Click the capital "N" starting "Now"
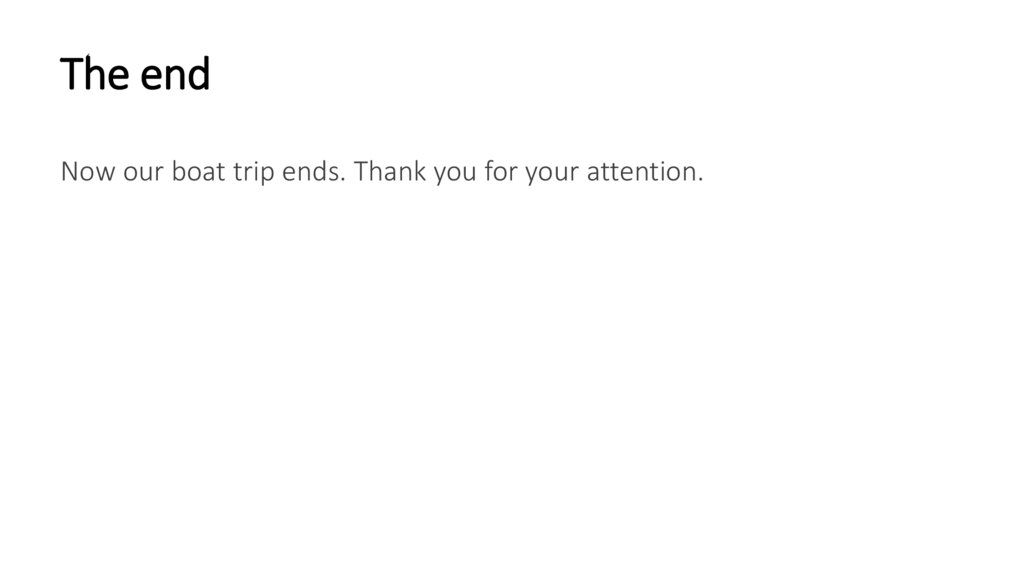 coord(69,172)
